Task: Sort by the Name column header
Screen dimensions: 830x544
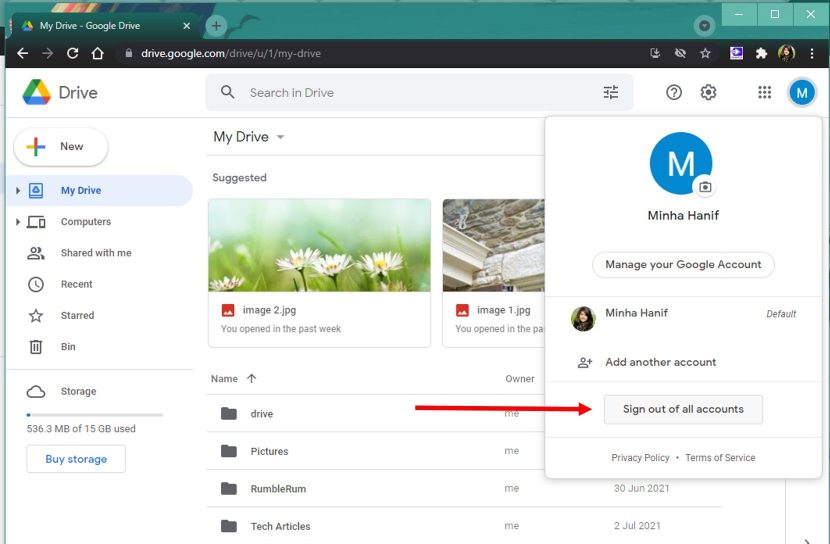Action: pos(224,379)
